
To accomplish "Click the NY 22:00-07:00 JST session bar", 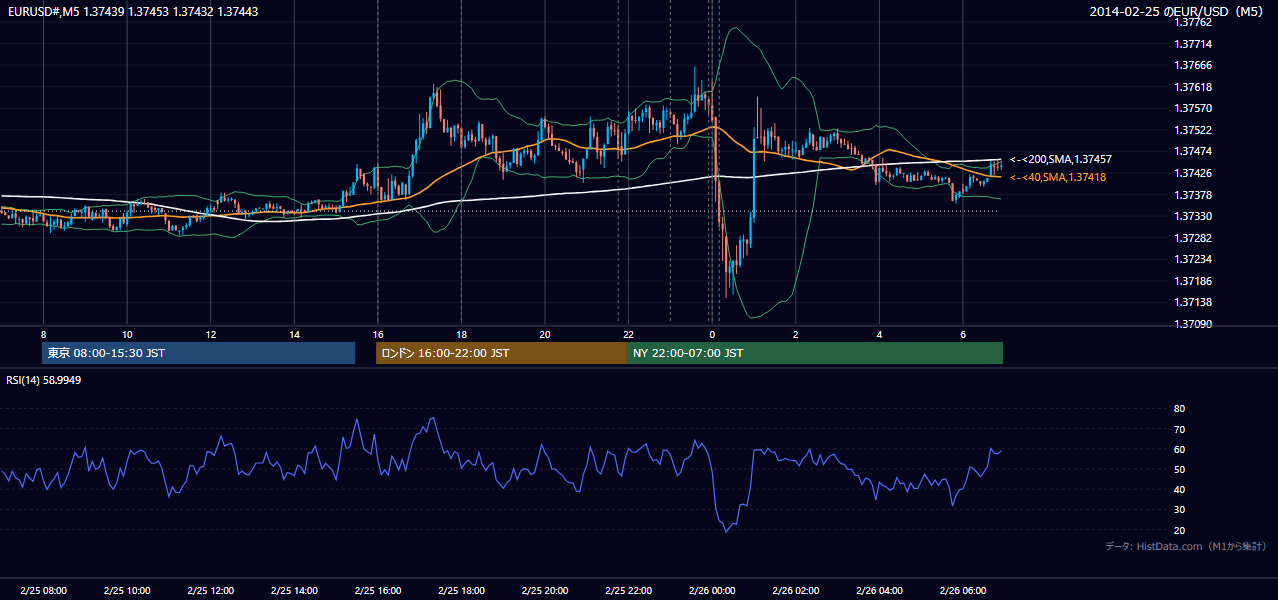I will [x=815, y=353].
